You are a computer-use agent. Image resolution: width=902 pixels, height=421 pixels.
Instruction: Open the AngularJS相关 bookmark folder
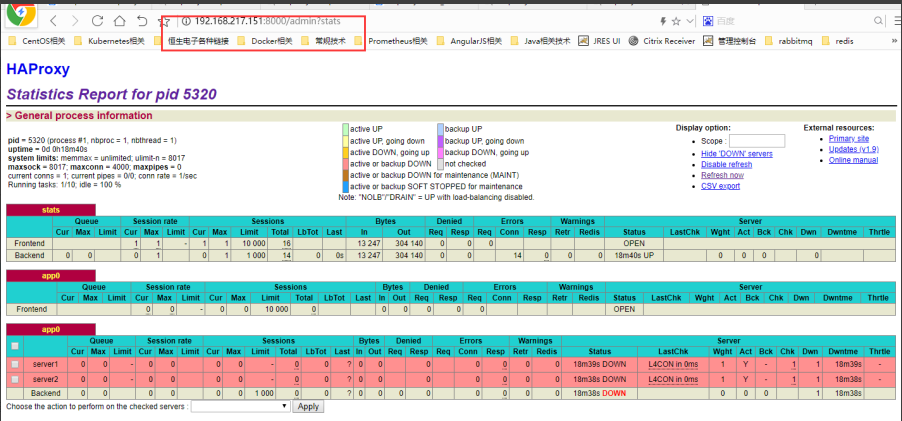click(x=469, y=41)
